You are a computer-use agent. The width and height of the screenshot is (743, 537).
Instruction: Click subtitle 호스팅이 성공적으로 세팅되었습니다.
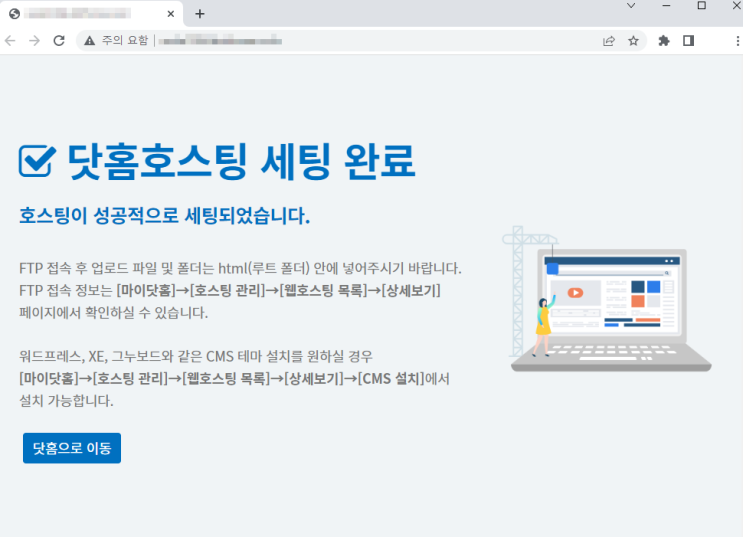(x=164, y=216)
